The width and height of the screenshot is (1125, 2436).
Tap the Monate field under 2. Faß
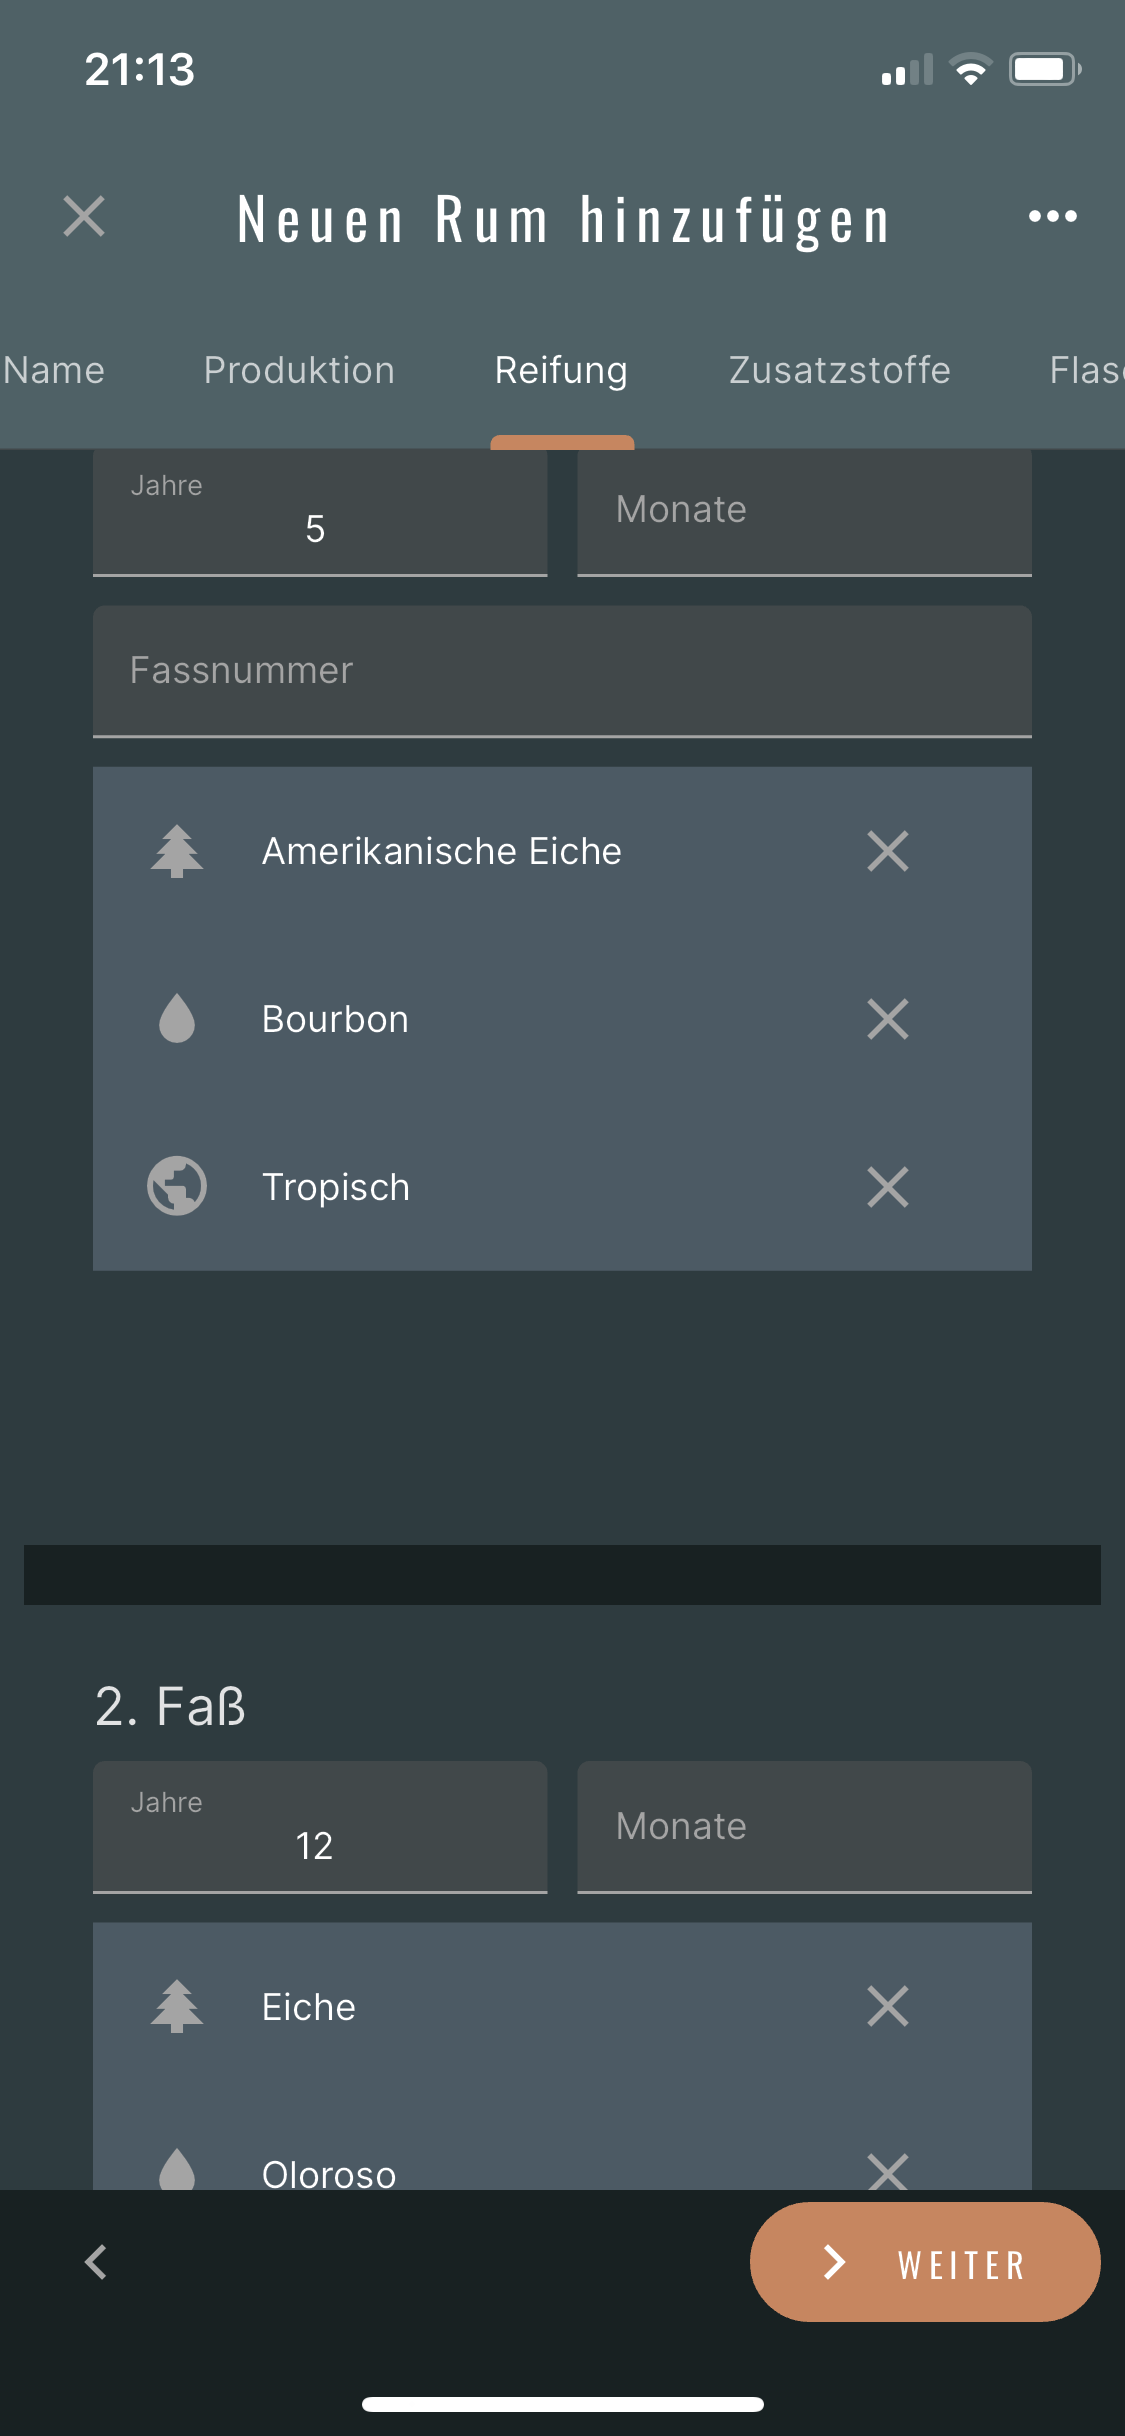pos(804,1827)
